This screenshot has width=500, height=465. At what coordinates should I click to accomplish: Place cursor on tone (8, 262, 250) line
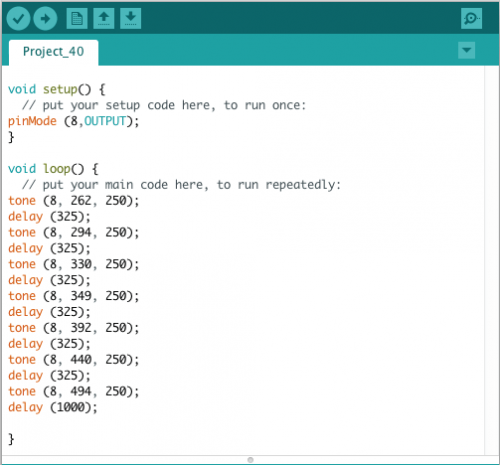(x=73, y=201)
